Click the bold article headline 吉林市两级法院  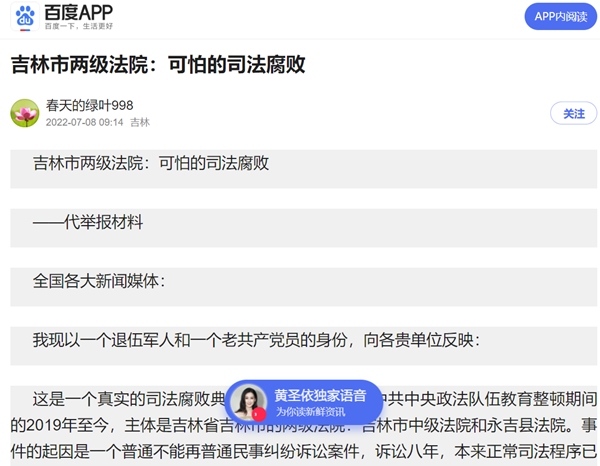point(157,65)
